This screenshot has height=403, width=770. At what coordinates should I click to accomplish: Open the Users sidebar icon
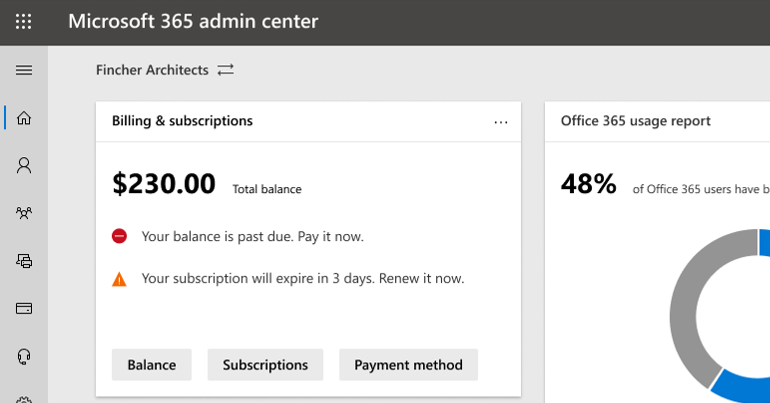pos(24,166)
